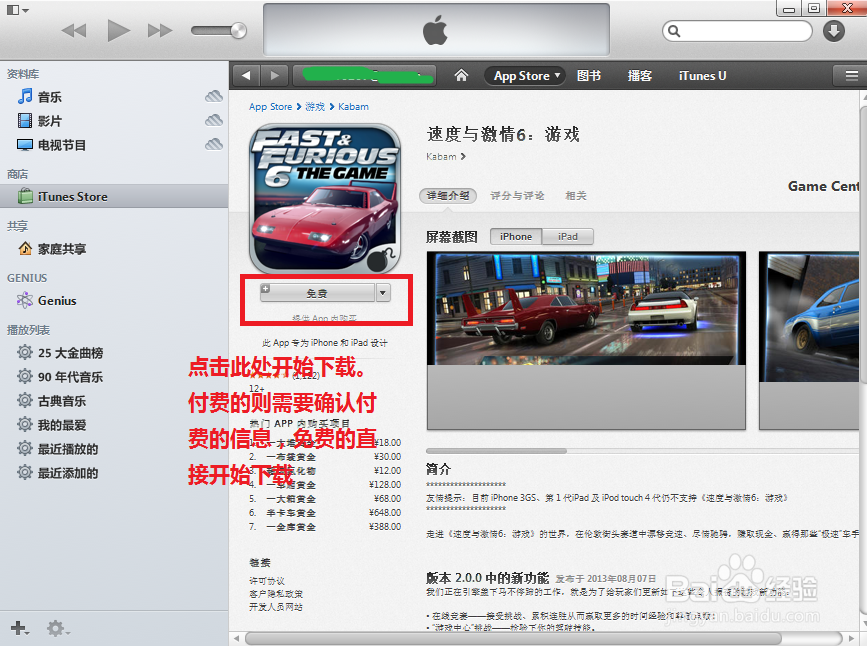Viewport: 867px width, 646px height.
Task: Click the 免费 download button
Action: [x=317, y=293]
